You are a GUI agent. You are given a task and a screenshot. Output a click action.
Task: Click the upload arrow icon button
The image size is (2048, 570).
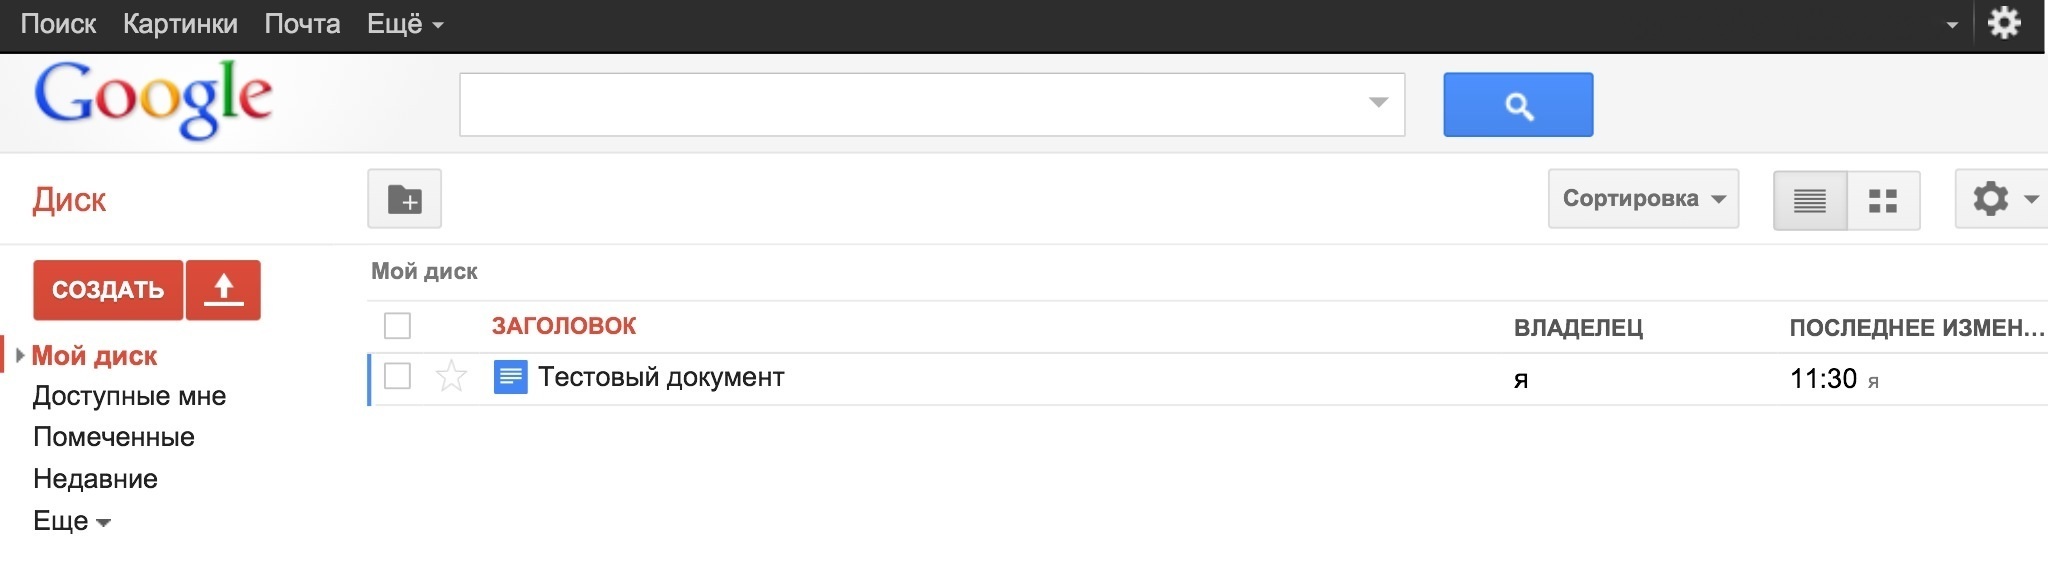(224, 290)
